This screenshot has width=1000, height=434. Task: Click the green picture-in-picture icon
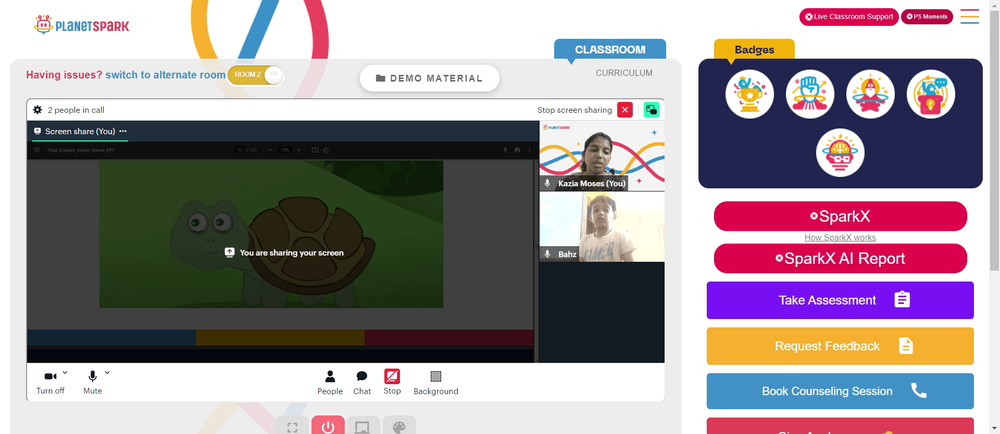[651, 110]
